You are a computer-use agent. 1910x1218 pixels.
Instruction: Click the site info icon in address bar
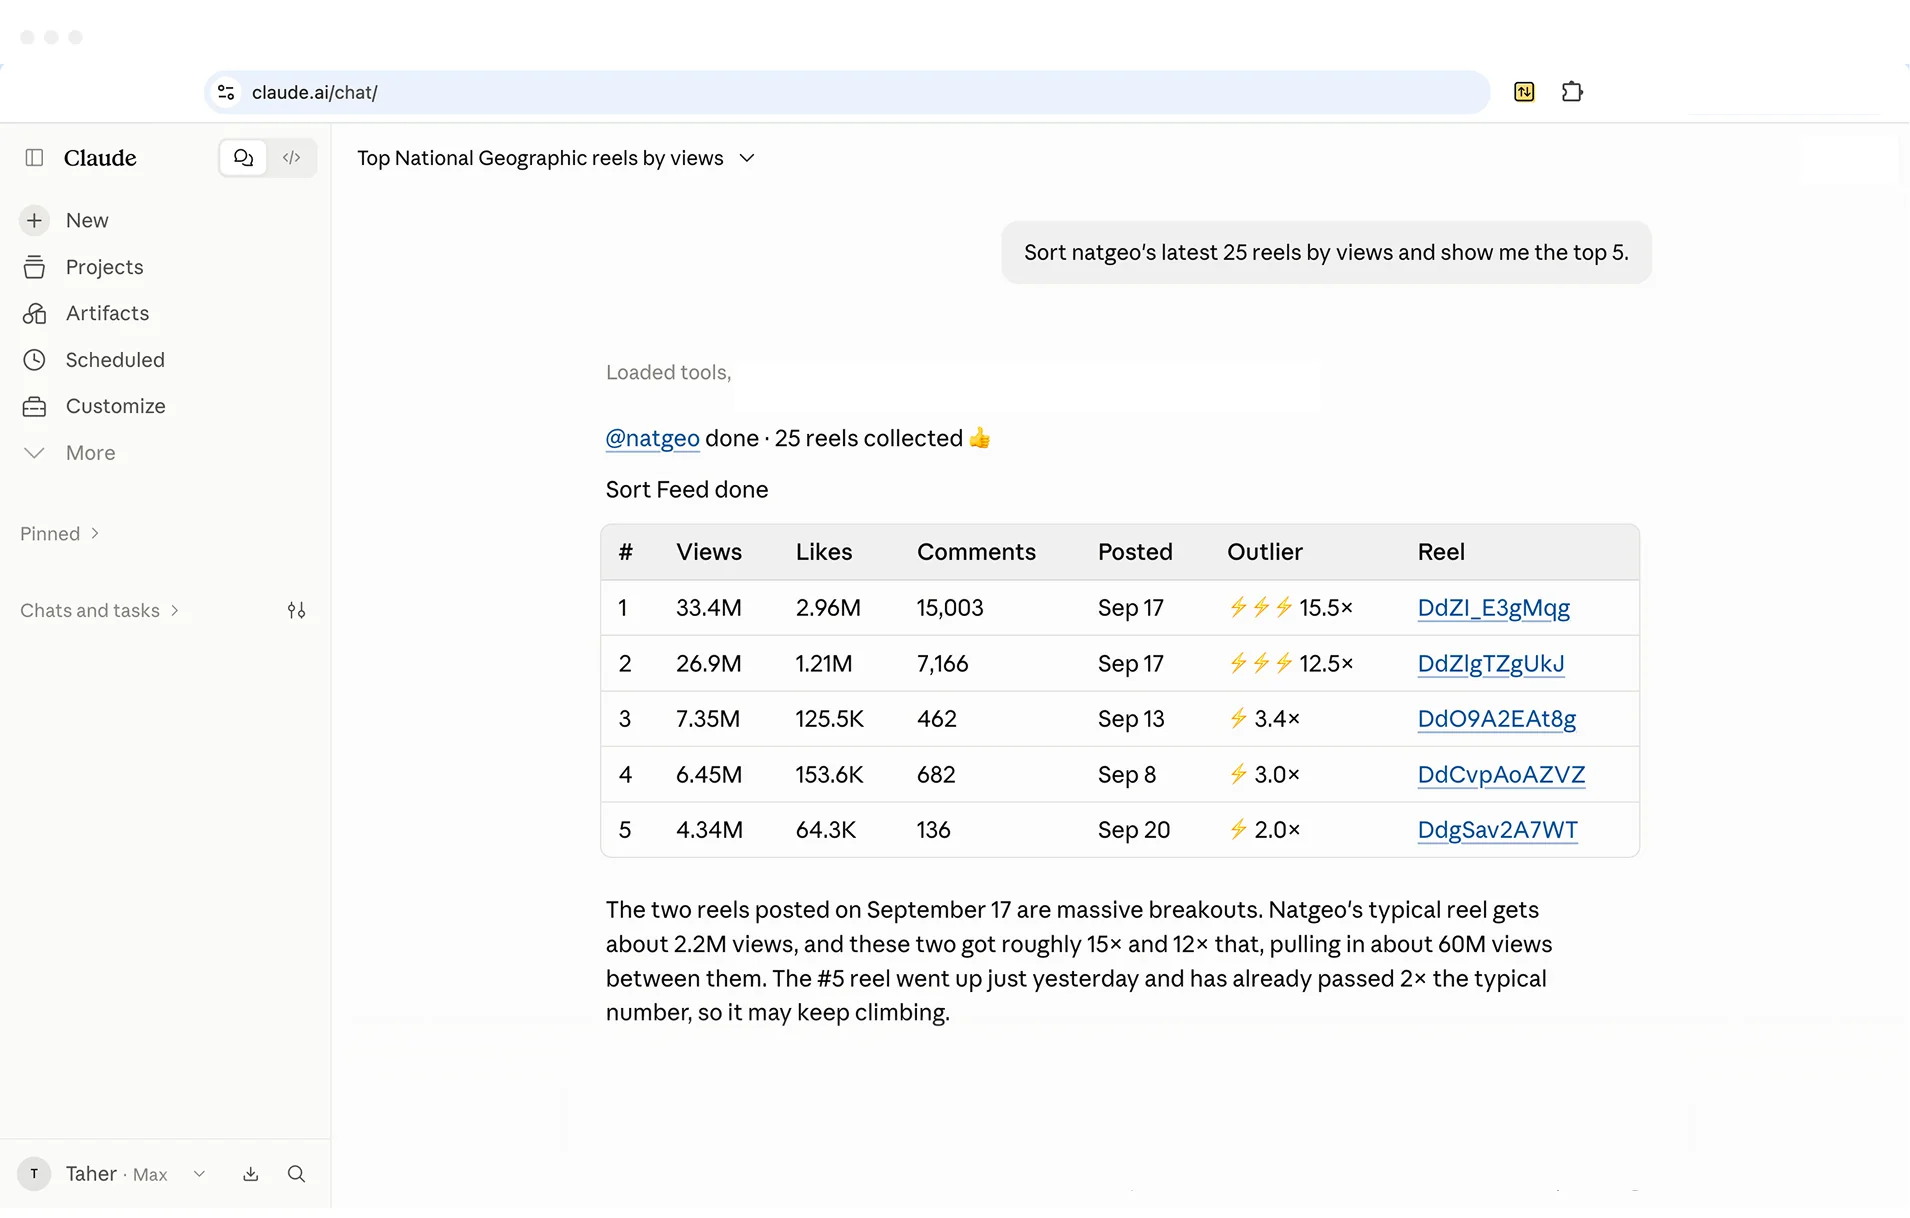tap(227, 92)
